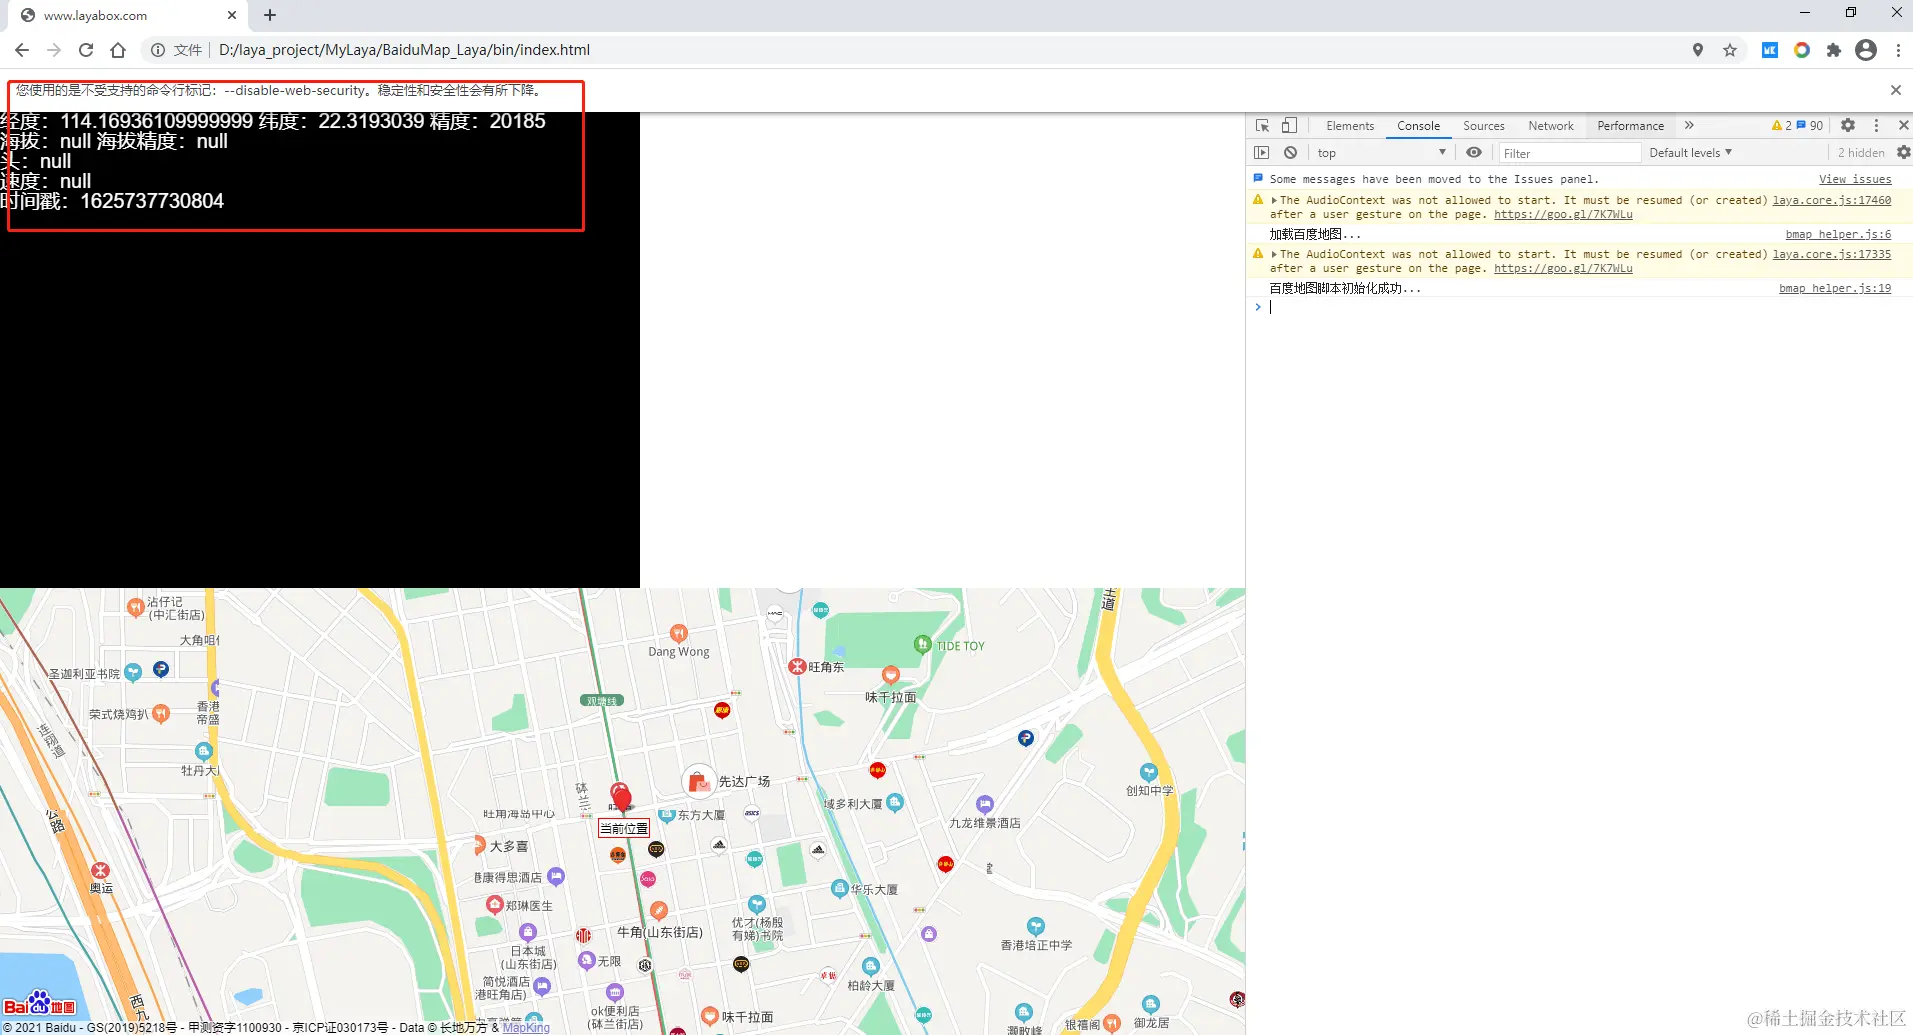Open the warnings count badge showing 2

point(1782,126)
